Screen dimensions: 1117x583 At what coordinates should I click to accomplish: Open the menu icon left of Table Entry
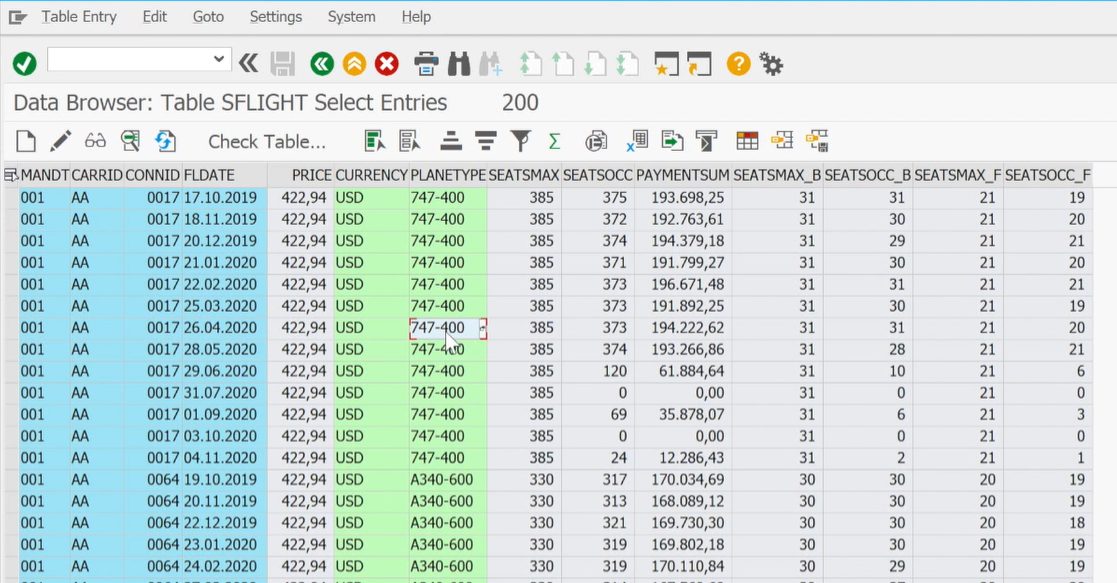pyautogui.click(x=17, y=17)
